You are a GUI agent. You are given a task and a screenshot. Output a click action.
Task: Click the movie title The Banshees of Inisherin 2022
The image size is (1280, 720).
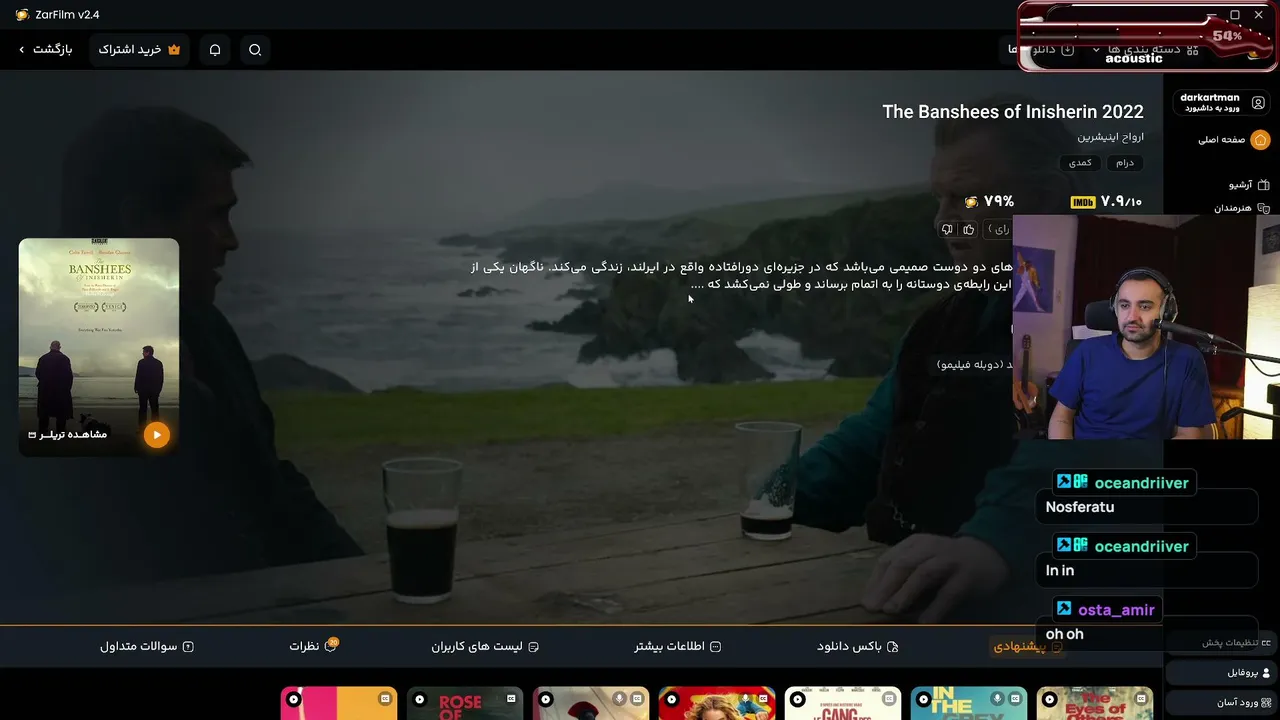tap(1013, 112)
